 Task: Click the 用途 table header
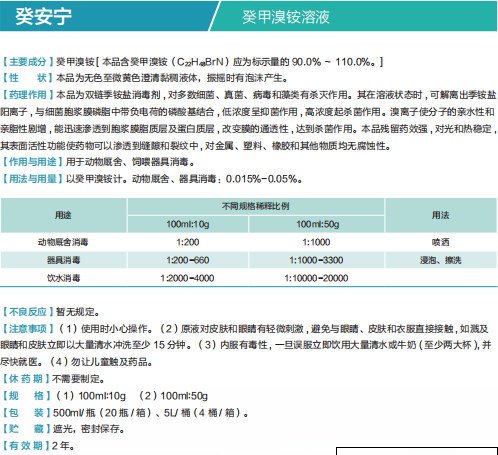(63, 215)
